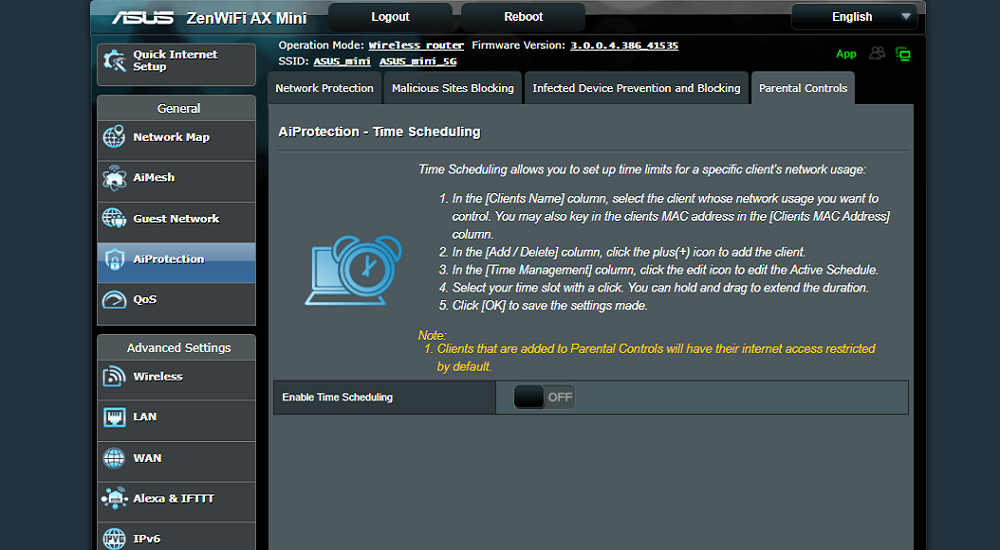Click the ASUS_mini SSID link
The height and width of the screenshot is (550, 1000).
point(342,61)
